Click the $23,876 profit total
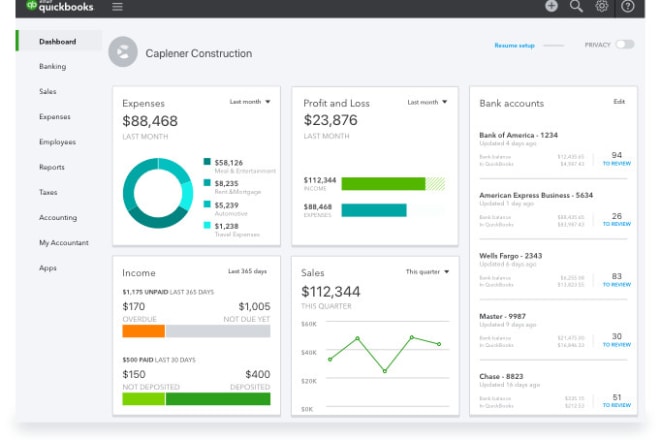The image size is (660, 440). 330,120
